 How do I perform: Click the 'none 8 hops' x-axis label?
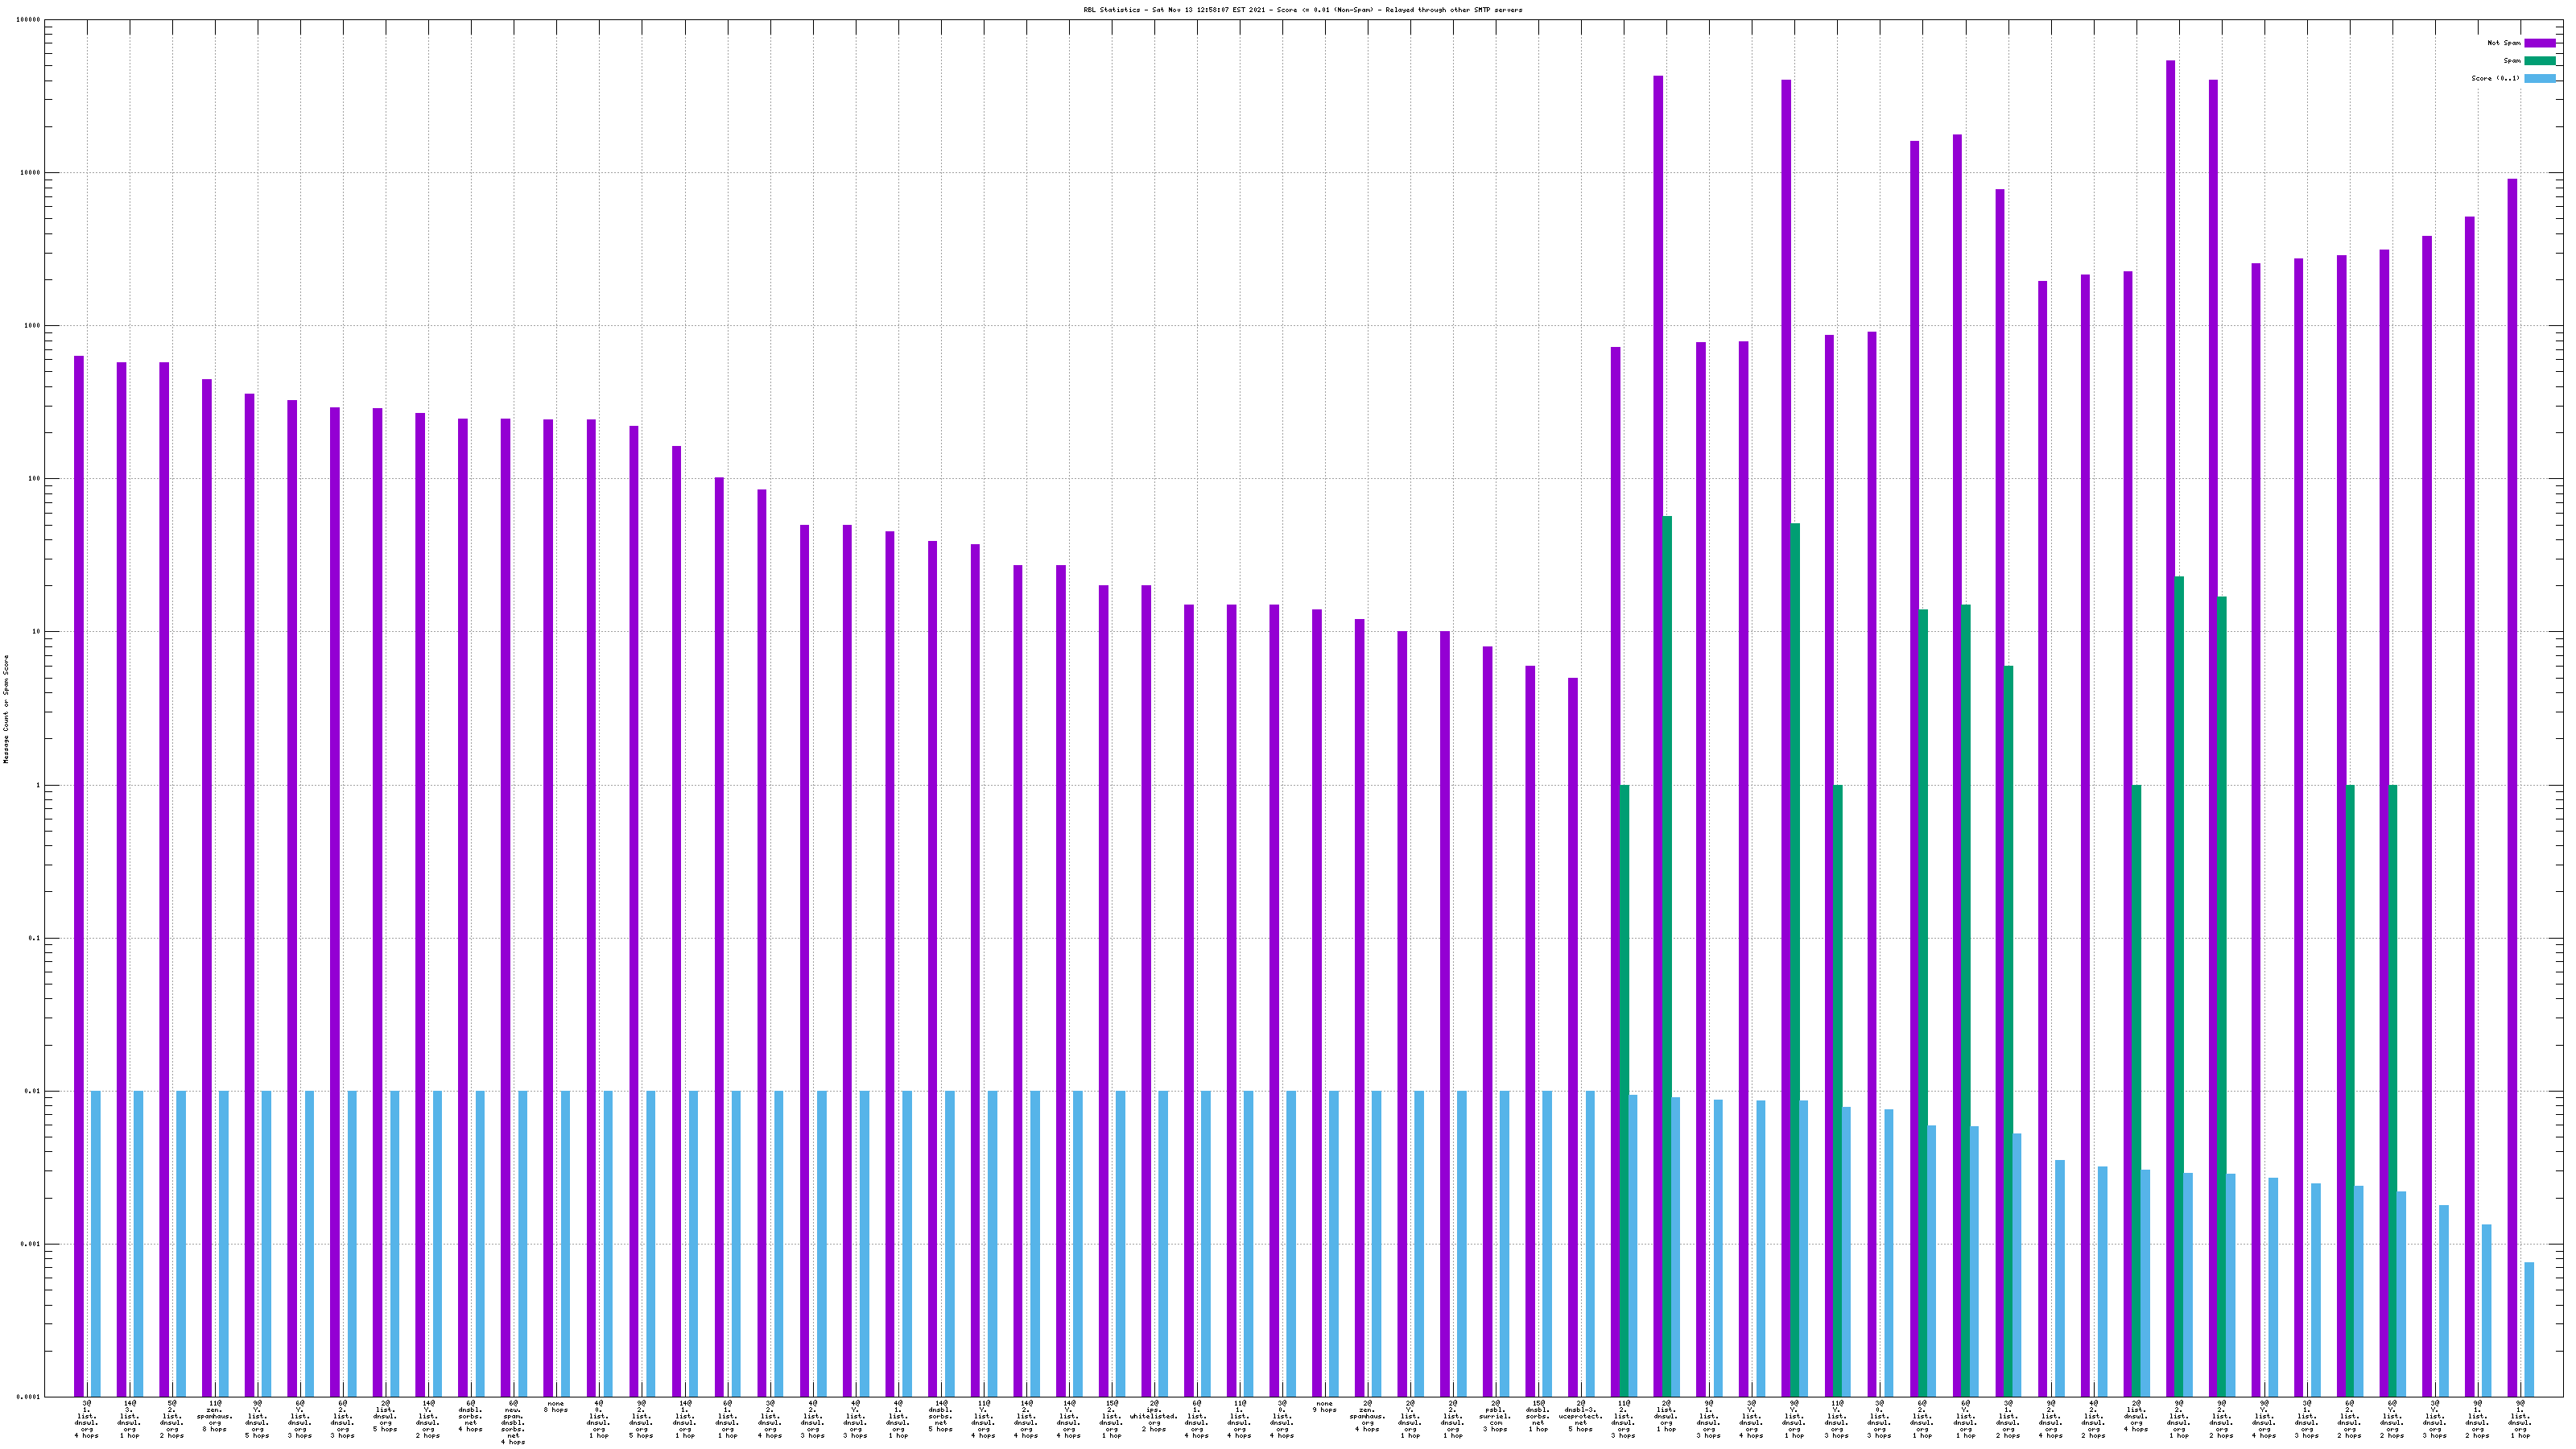pos(556,1407)
